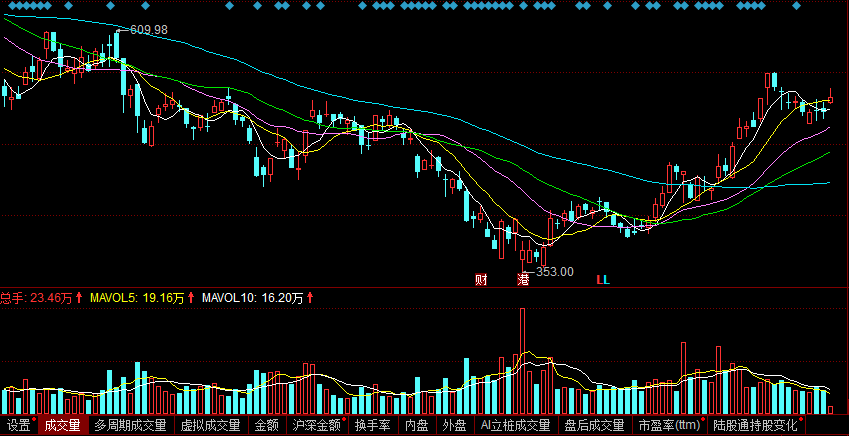Switch to 多周期成交量 tab
Viewport: 849px width, 436px height.
coord(130,425)
